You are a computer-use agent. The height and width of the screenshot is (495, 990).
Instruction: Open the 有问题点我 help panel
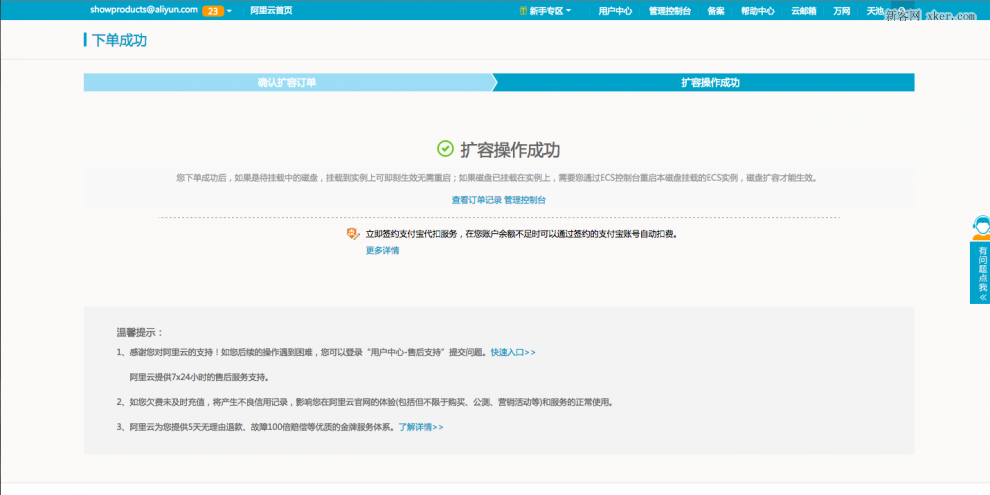coord(982,273)
